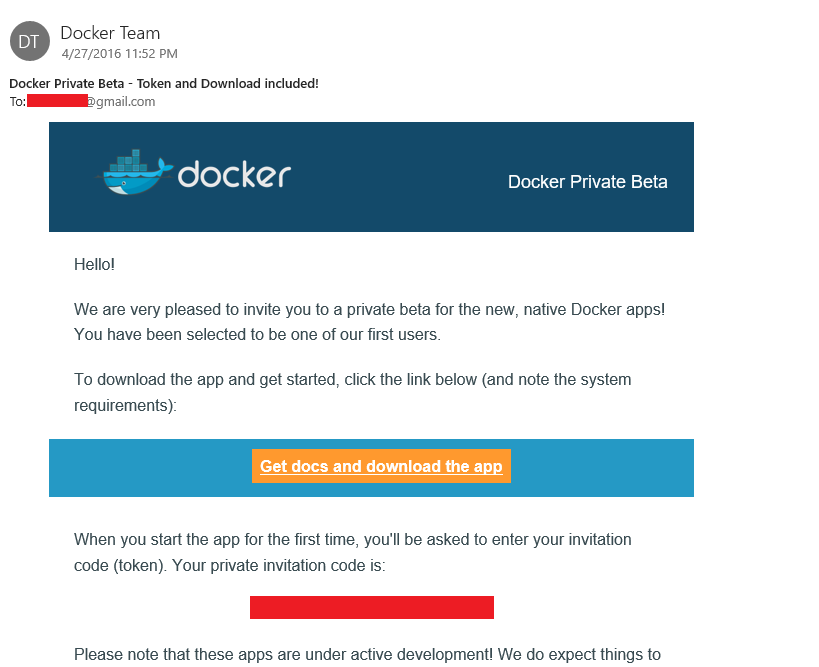This screenshot has width=819, height=667.
Task: Click the docker wordmark text in banner
Action: pos(234,174)
